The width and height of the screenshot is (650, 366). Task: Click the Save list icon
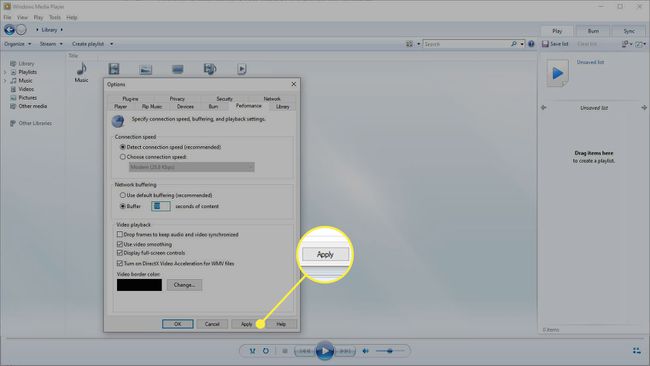pos(545,44)
